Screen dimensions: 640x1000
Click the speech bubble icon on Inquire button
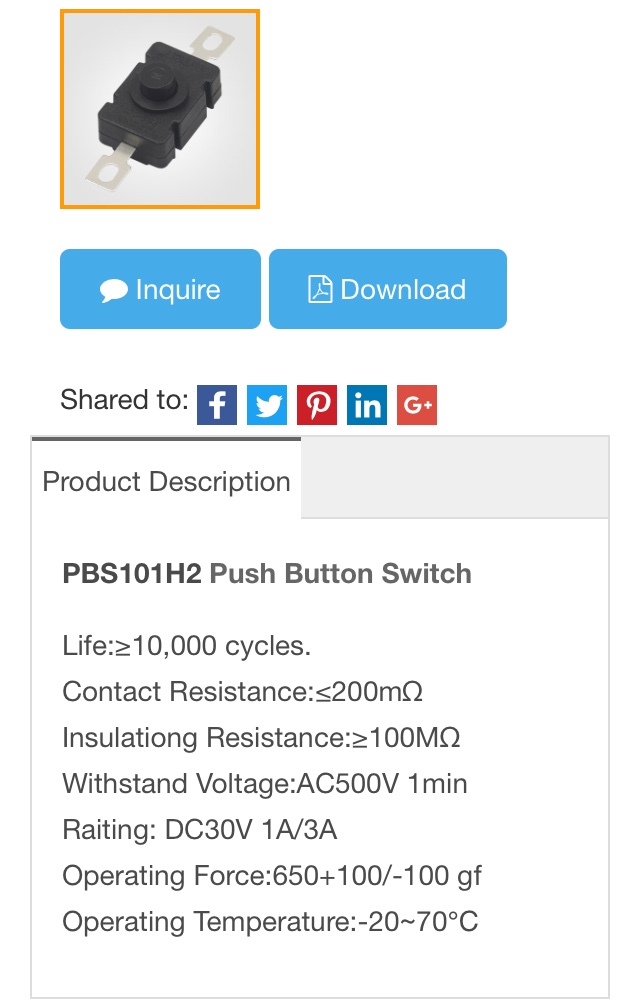[x=113, y=288]
